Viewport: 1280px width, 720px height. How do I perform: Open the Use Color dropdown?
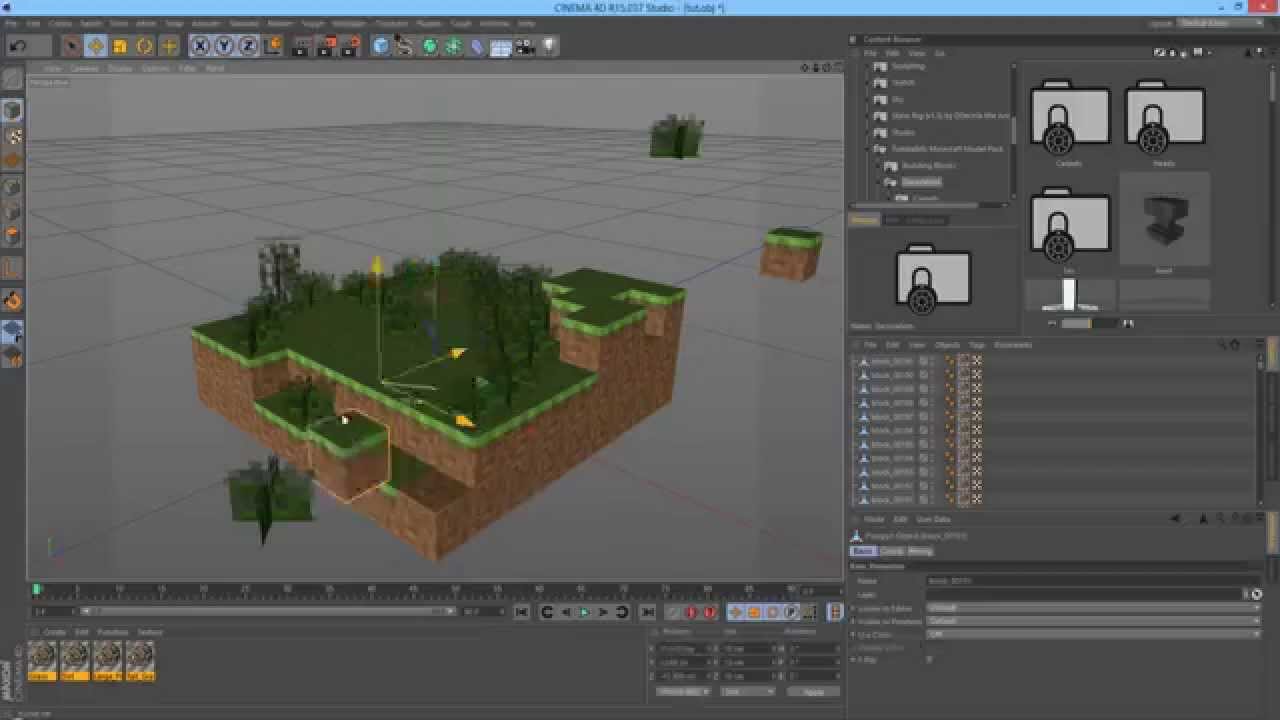click(1093, 634)
